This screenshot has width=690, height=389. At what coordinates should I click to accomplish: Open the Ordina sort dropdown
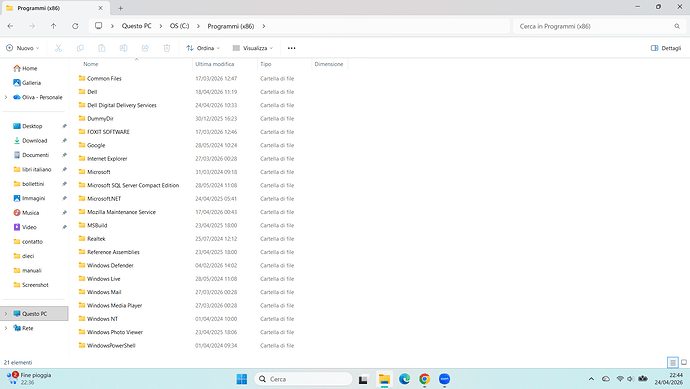203,48
